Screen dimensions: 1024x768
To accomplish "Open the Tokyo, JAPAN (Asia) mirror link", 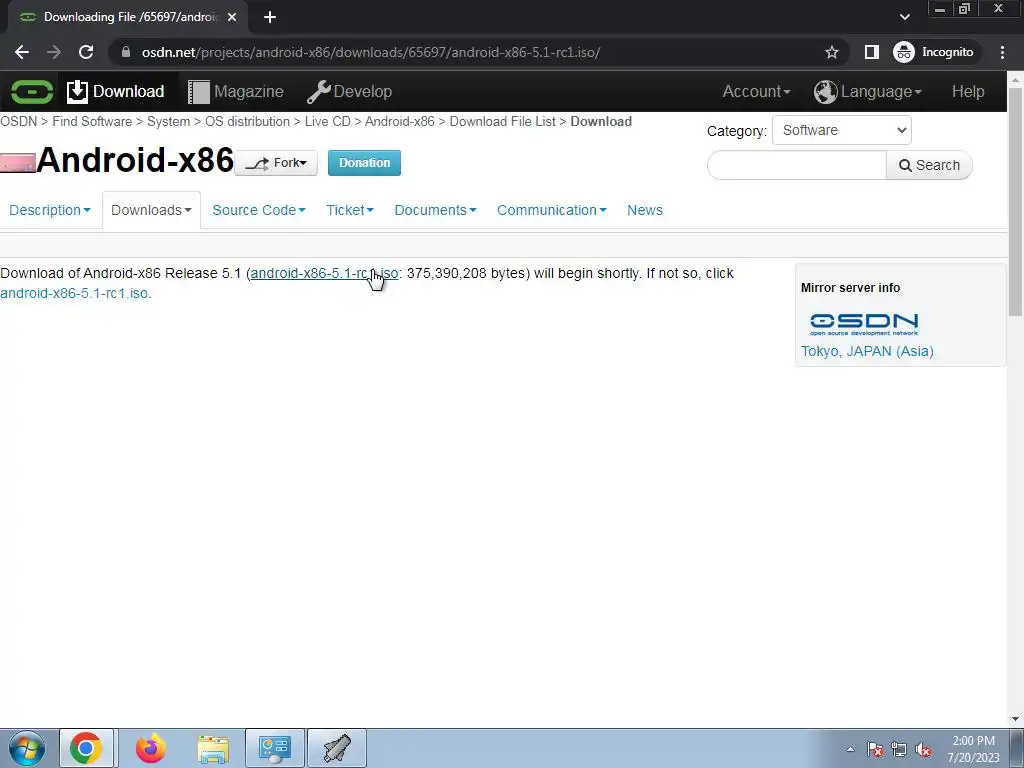I will (867, 351).
